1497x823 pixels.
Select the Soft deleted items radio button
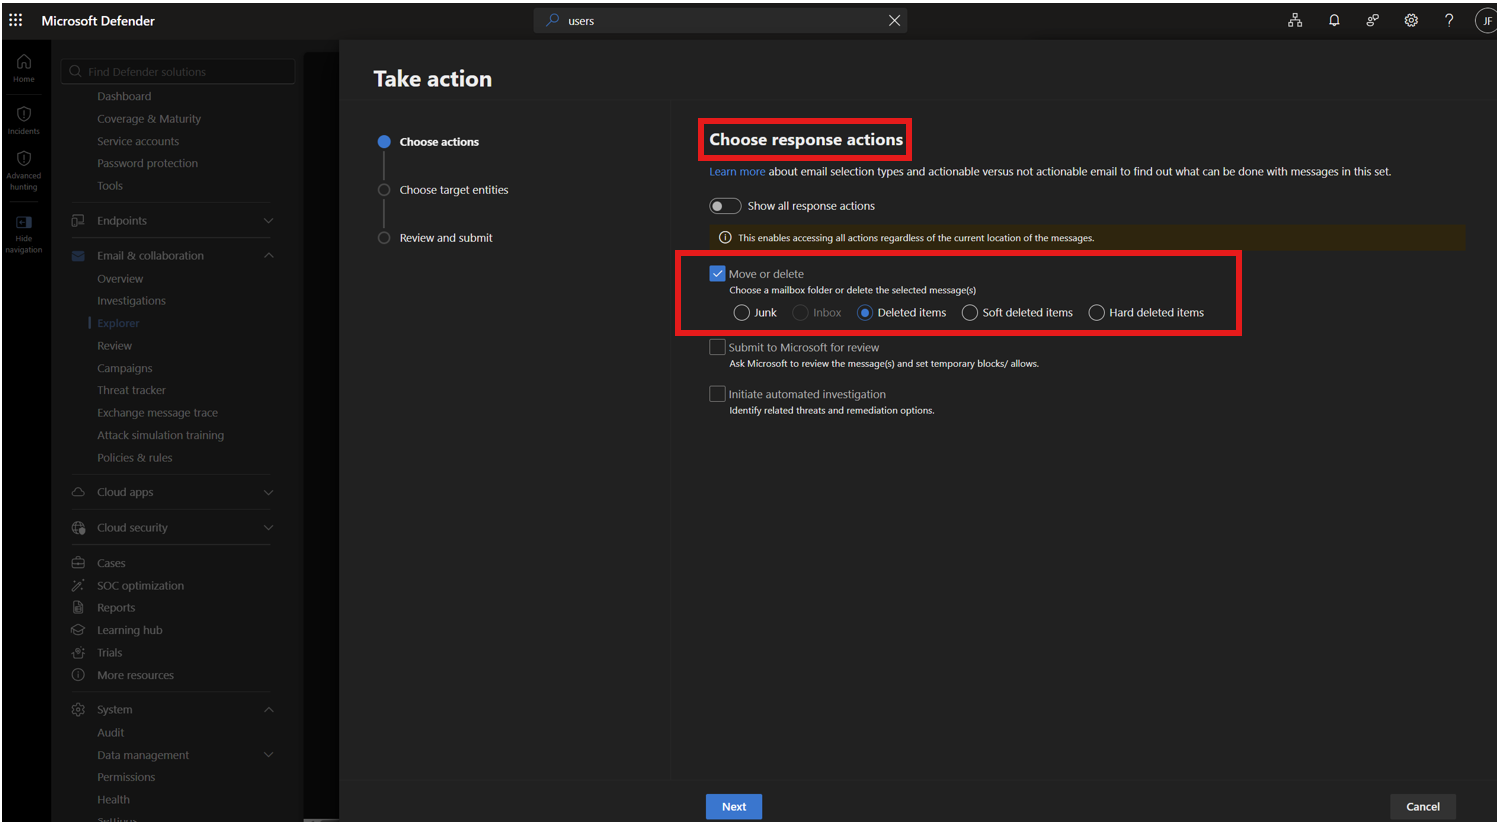coord(969,312)
